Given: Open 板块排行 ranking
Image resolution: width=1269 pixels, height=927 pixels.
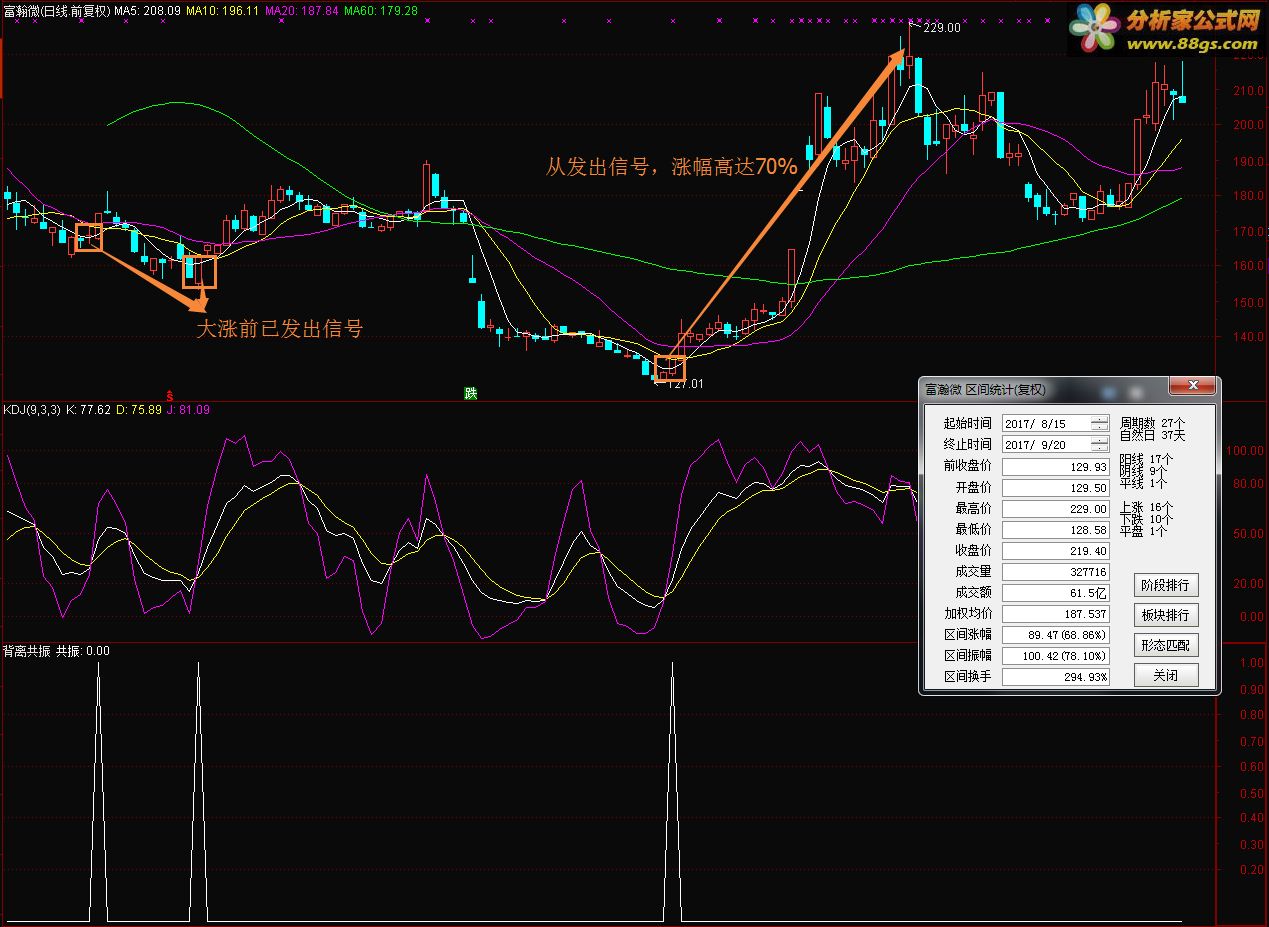Looking at the screenshot, I should pos(1165,615).
